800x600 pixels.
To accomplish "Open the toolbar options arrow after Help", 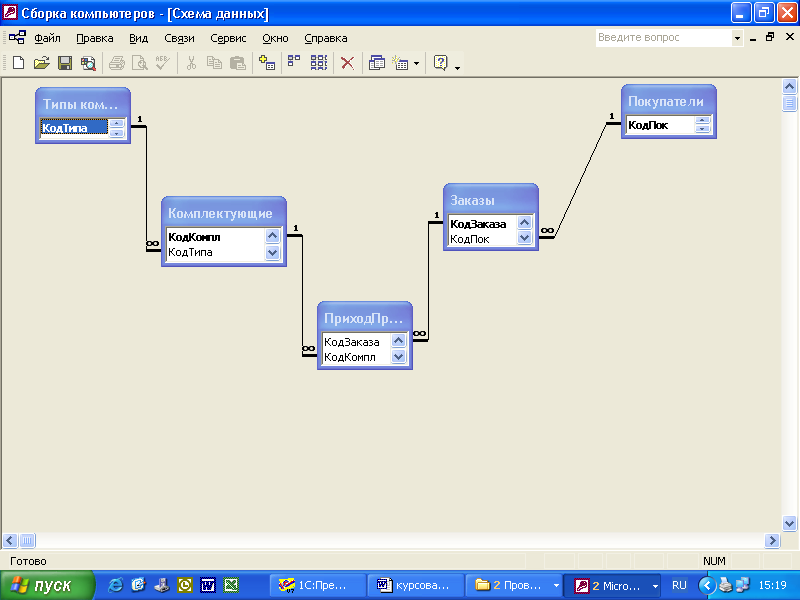I will tap(457, 67).
